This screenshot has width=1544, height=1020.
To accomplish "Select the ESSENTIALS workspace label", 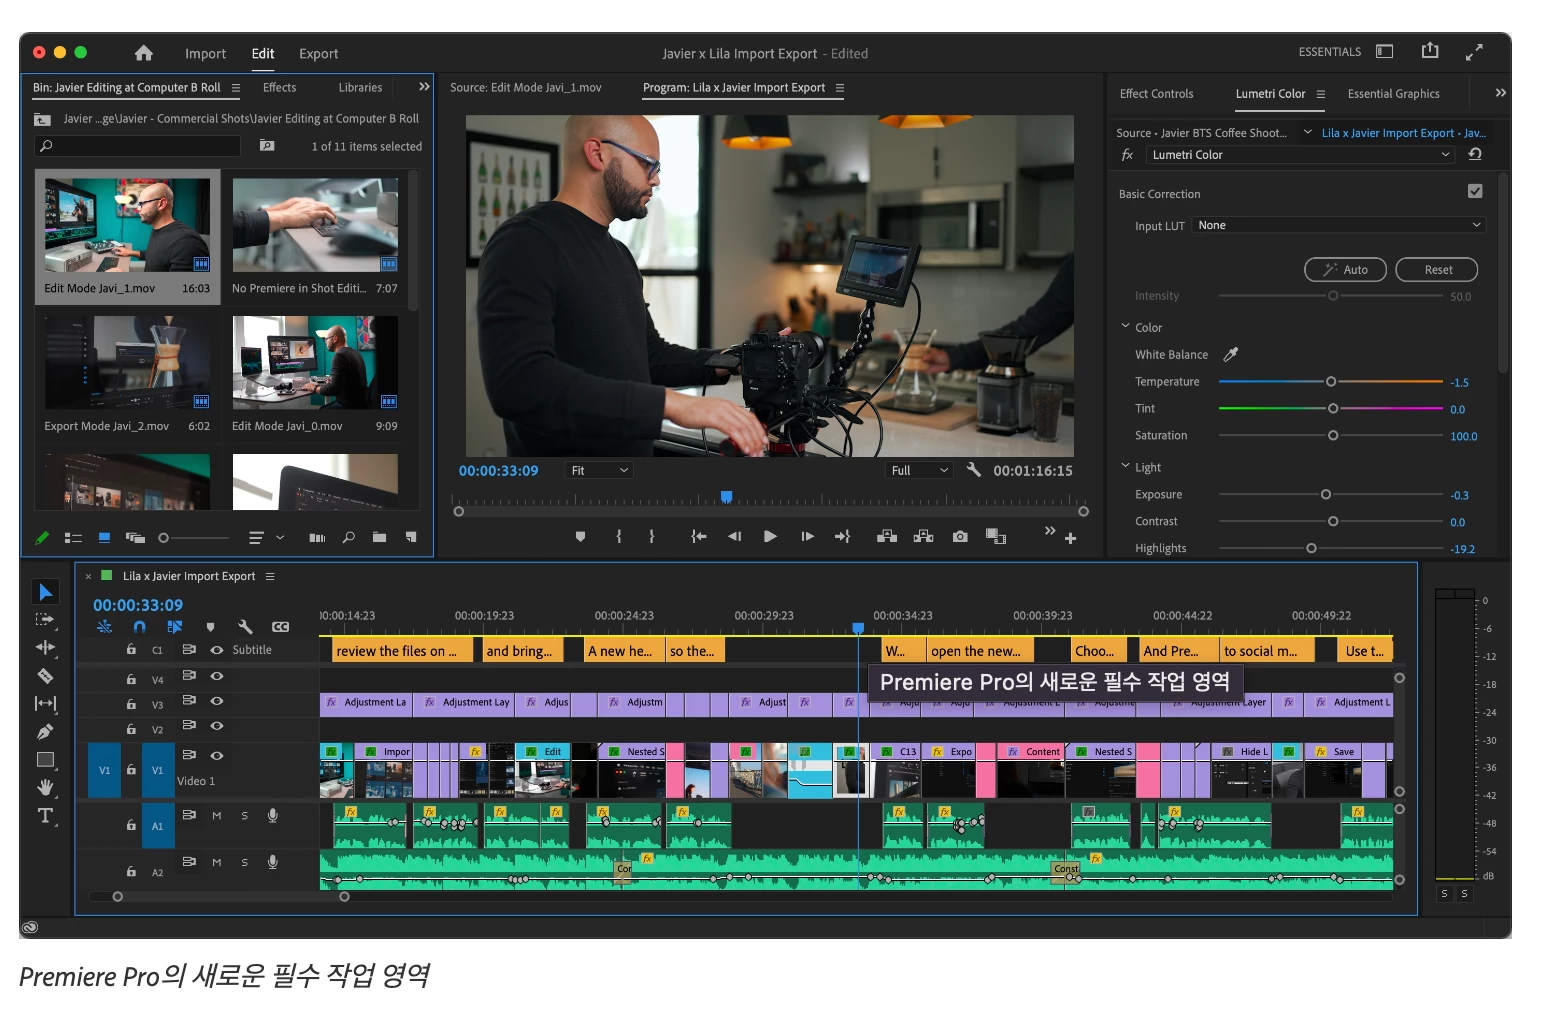I will 1329,52.
